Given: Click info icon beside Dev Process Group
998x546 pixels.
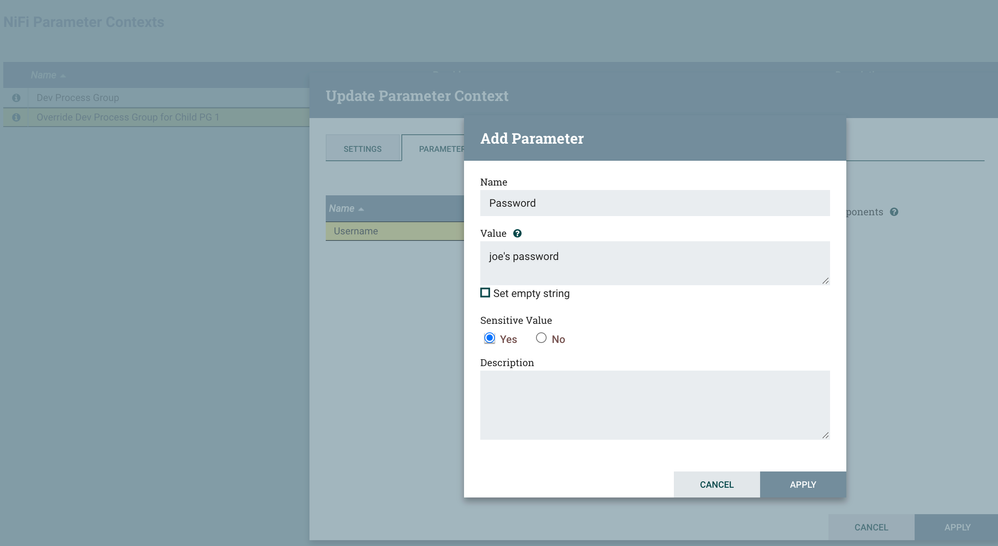Looking at the screenshot, I should 16,98.
